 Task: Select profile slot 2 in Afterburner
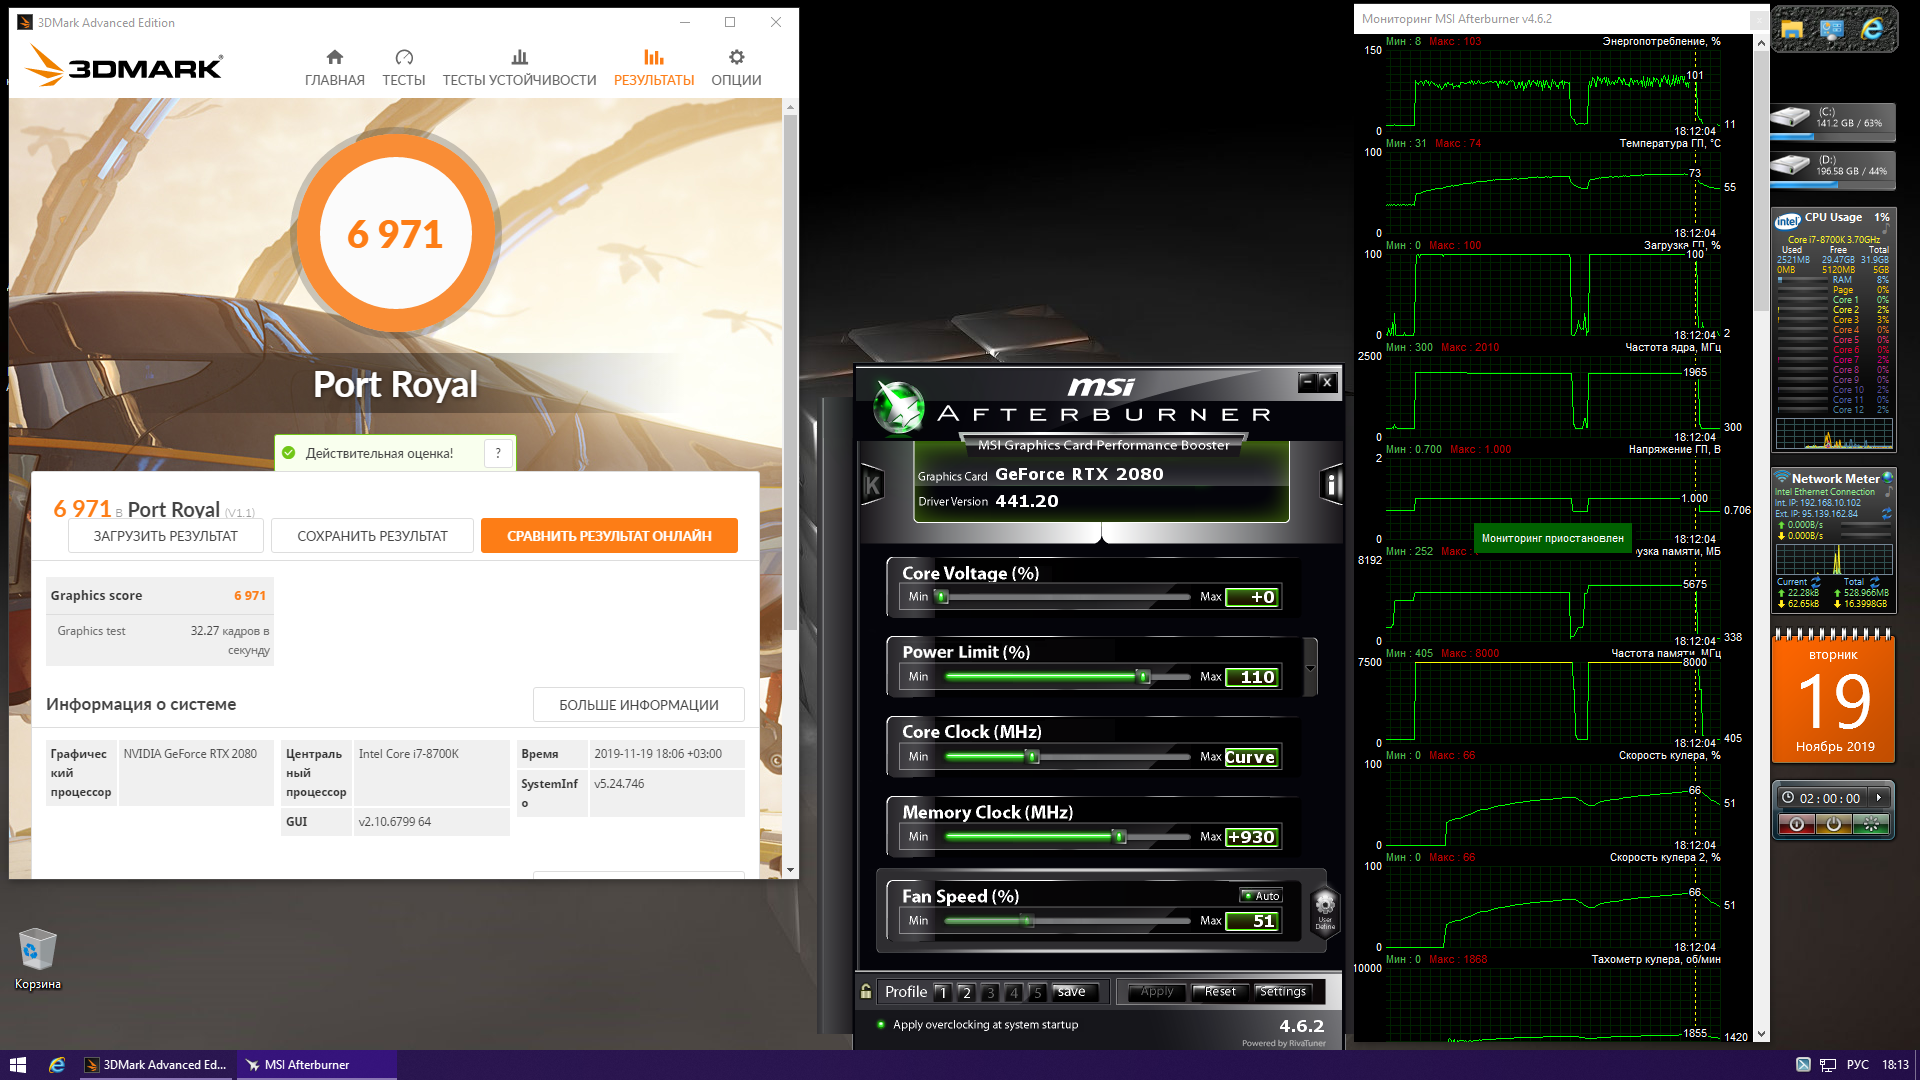pos(966,992)
